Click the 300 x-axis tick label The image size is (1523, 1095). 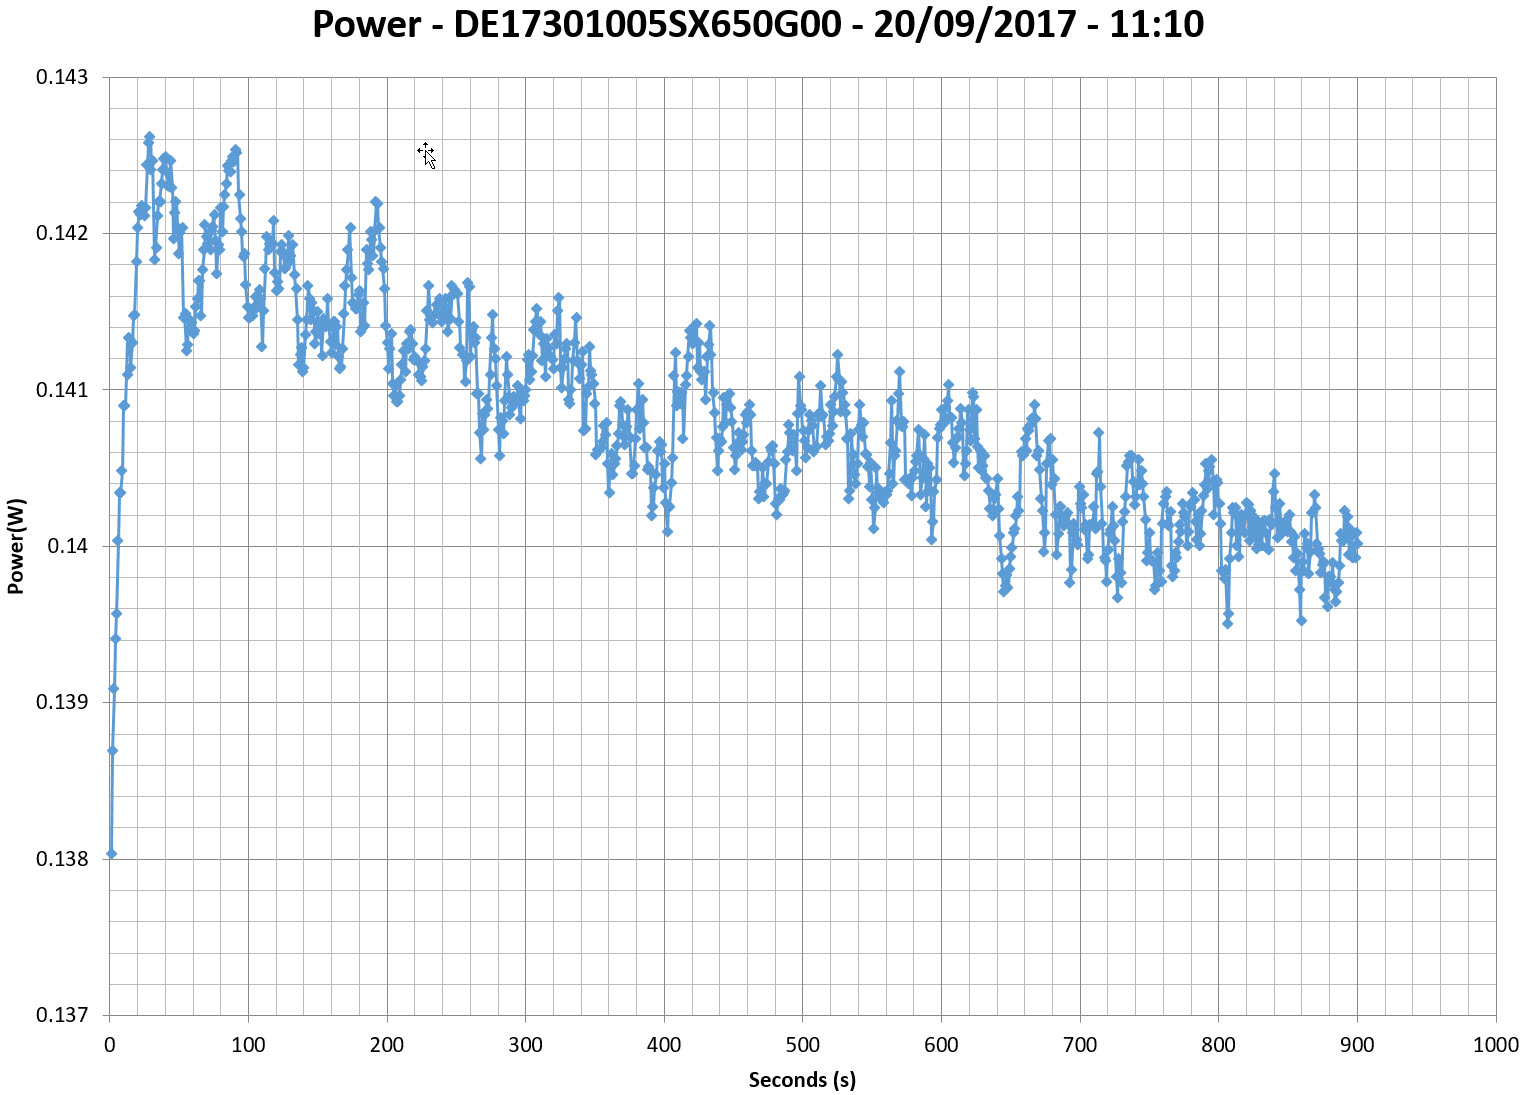pos(525,1046)
